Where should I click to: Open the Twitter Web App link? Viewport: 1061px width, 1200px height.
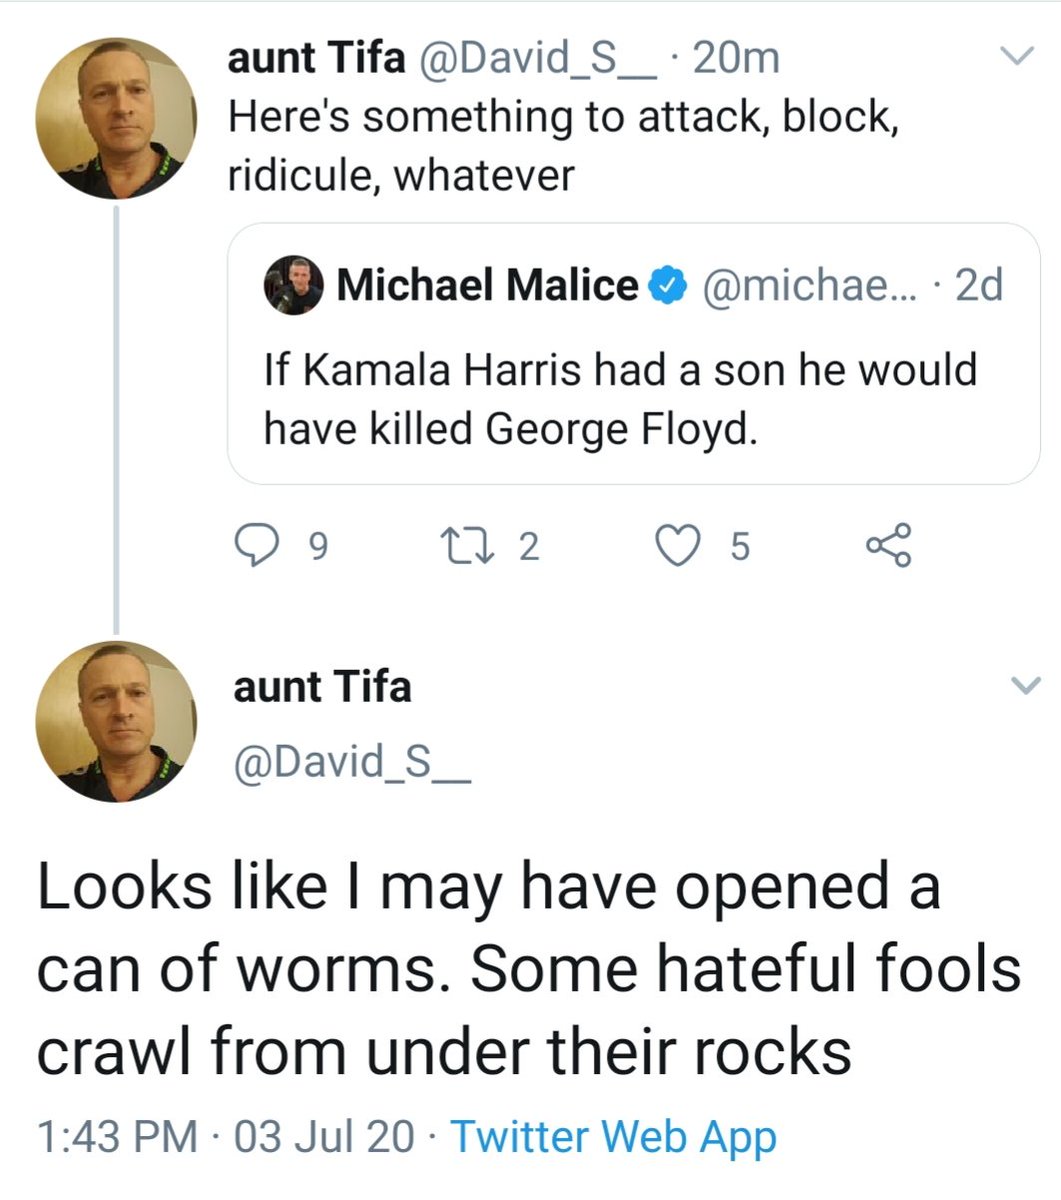point(613,1137)
